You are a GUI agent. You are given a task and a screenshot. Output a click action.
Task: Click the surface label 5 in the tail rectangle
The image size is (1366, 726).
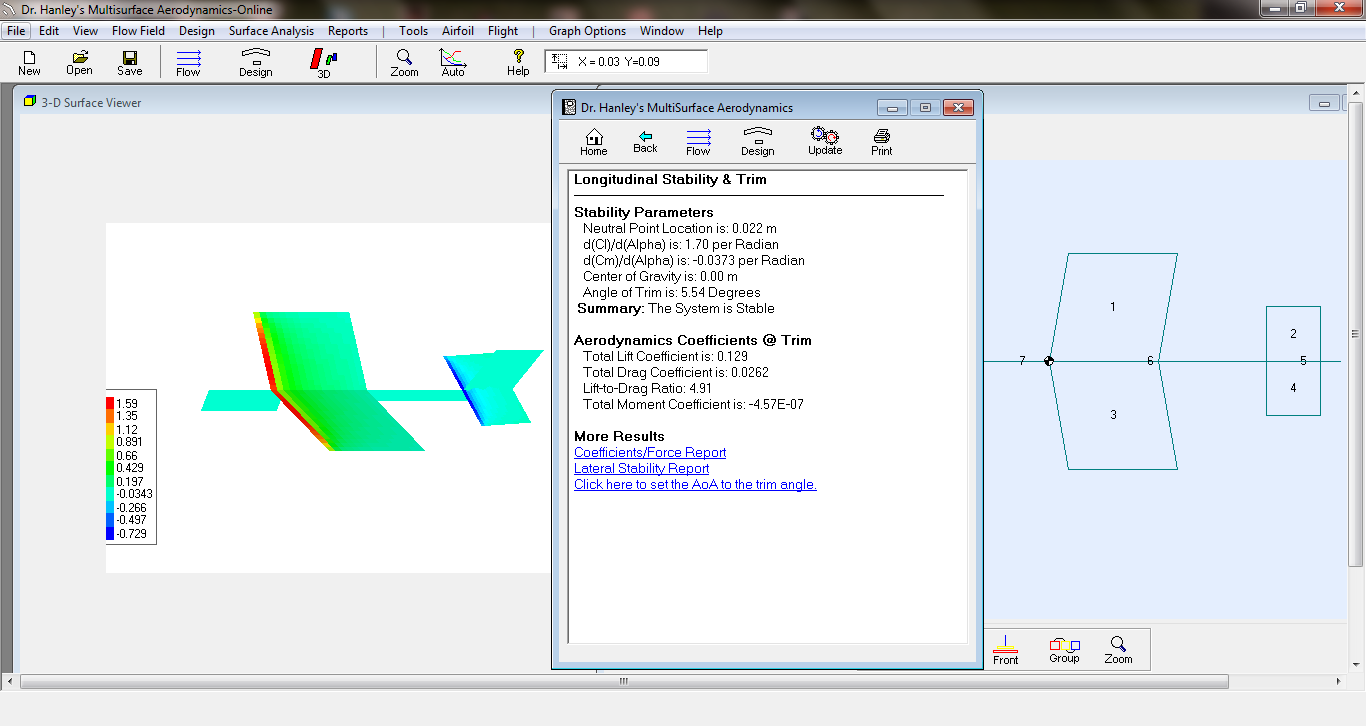click(1303, 360)
